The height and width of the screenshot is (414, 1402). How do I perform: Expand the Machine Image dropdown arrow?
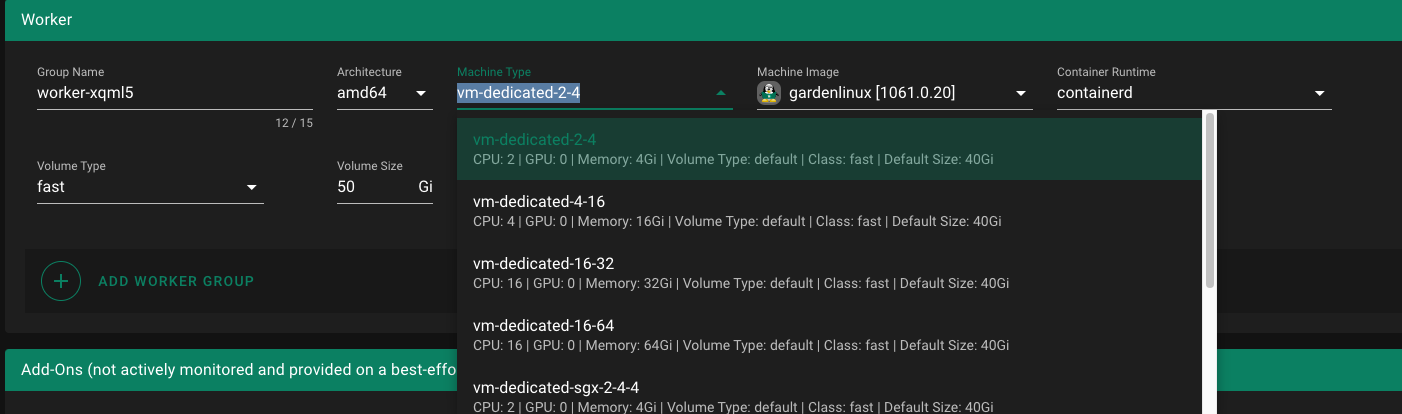pyautogui.click(x=1021, y=94)
